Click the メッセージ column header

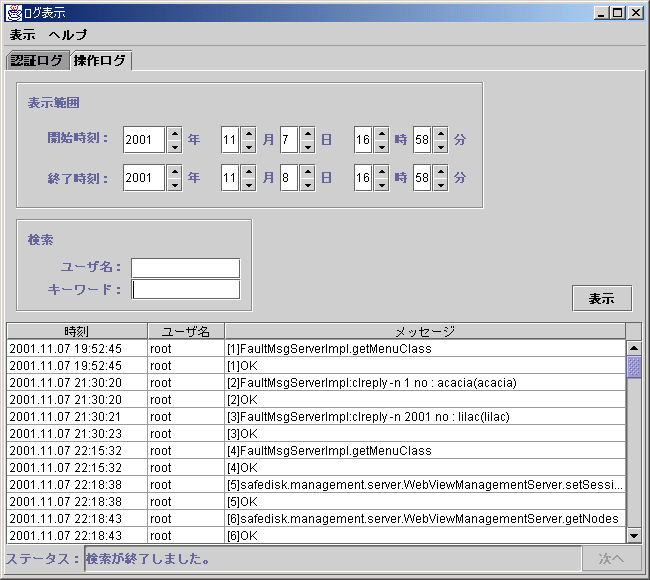[x=425, y=331]
